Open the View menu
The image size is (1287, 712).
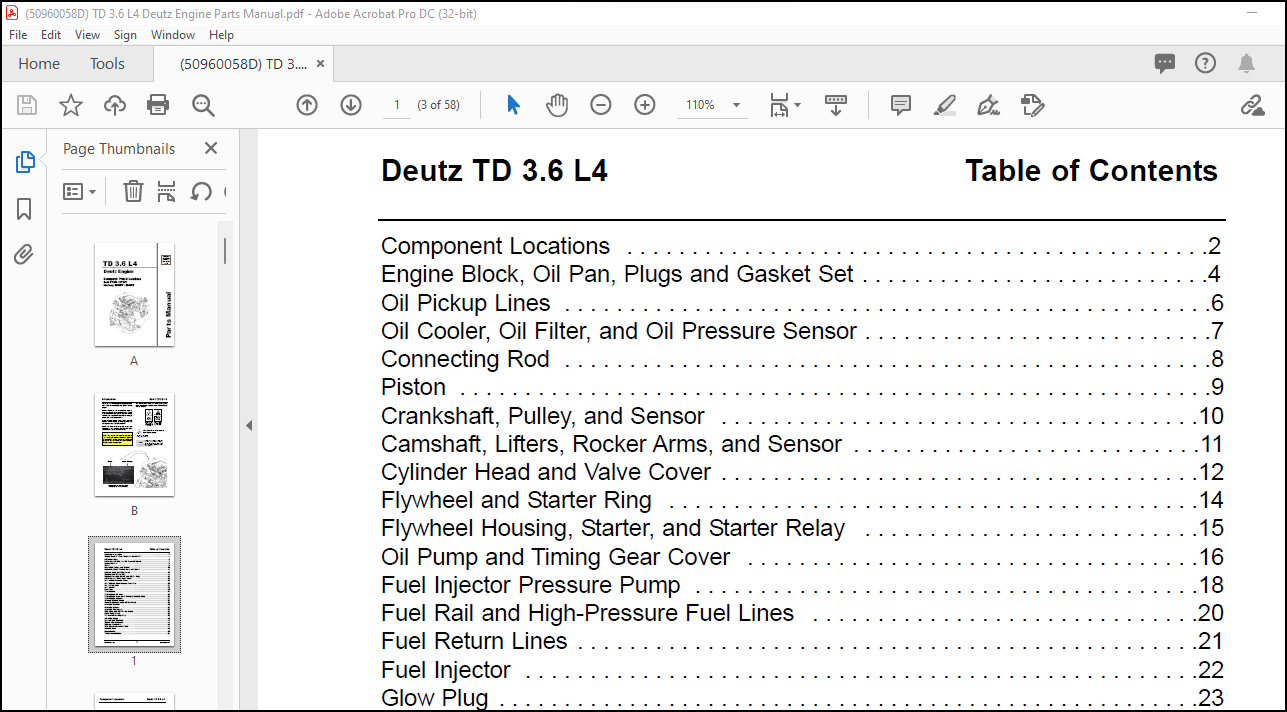pyautogui.click(x=88, y=34)
